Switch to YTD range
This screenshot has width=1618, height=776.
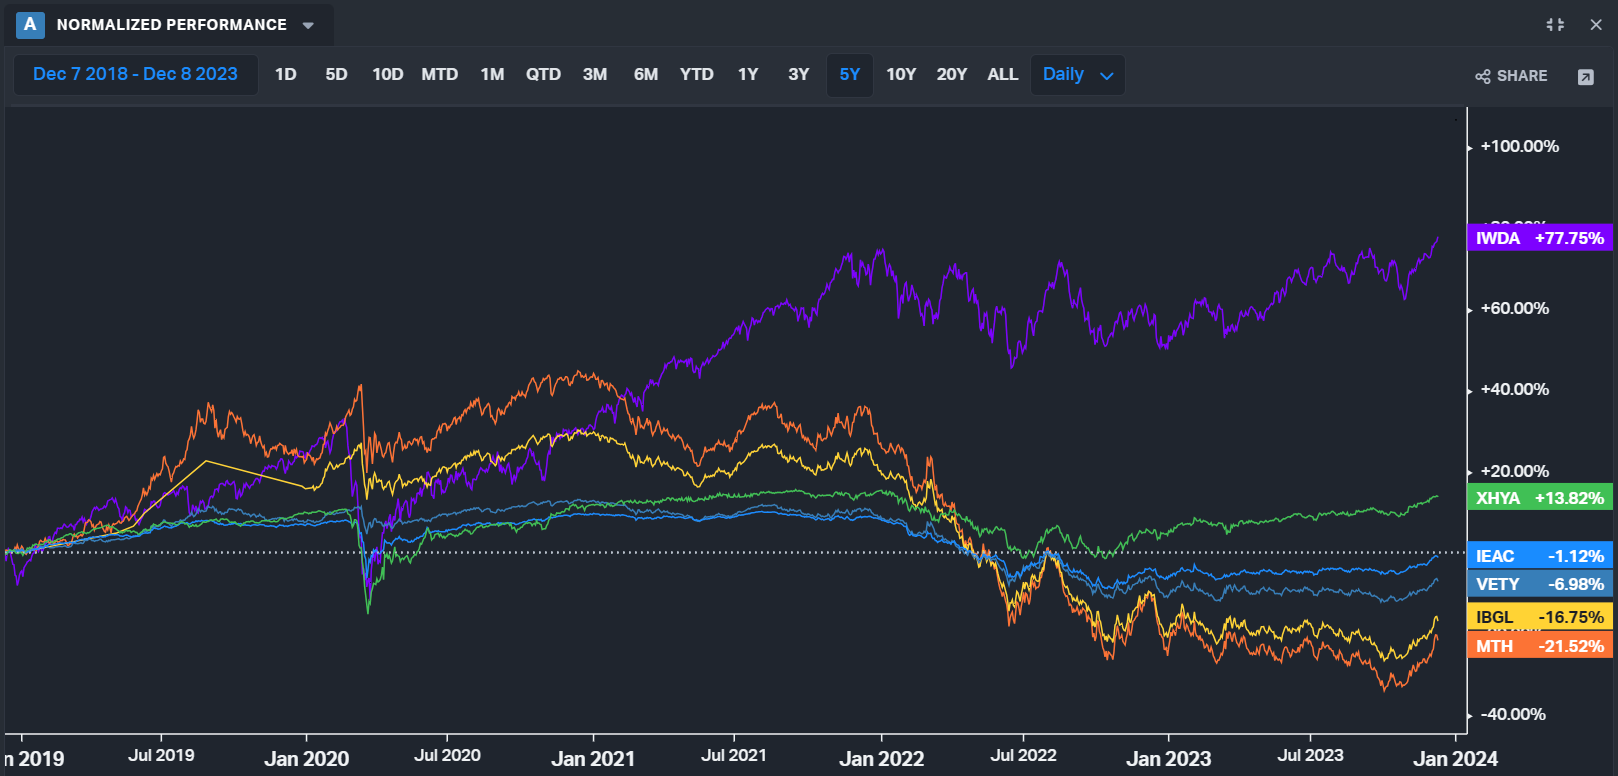pyautogui.click(x=697, y=74)
